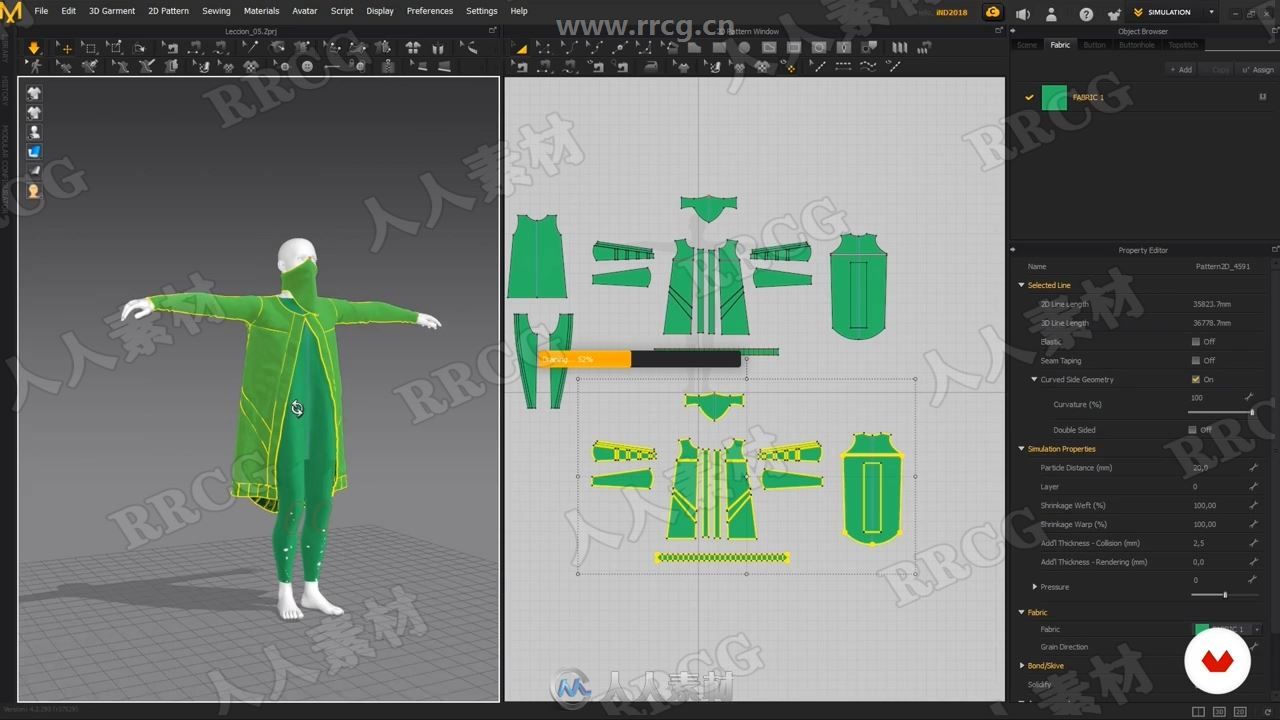Select the Select/Move tool in 3D toolbar
The image size is (1280, 720).
pyautogui.click(x=64, y=48)
